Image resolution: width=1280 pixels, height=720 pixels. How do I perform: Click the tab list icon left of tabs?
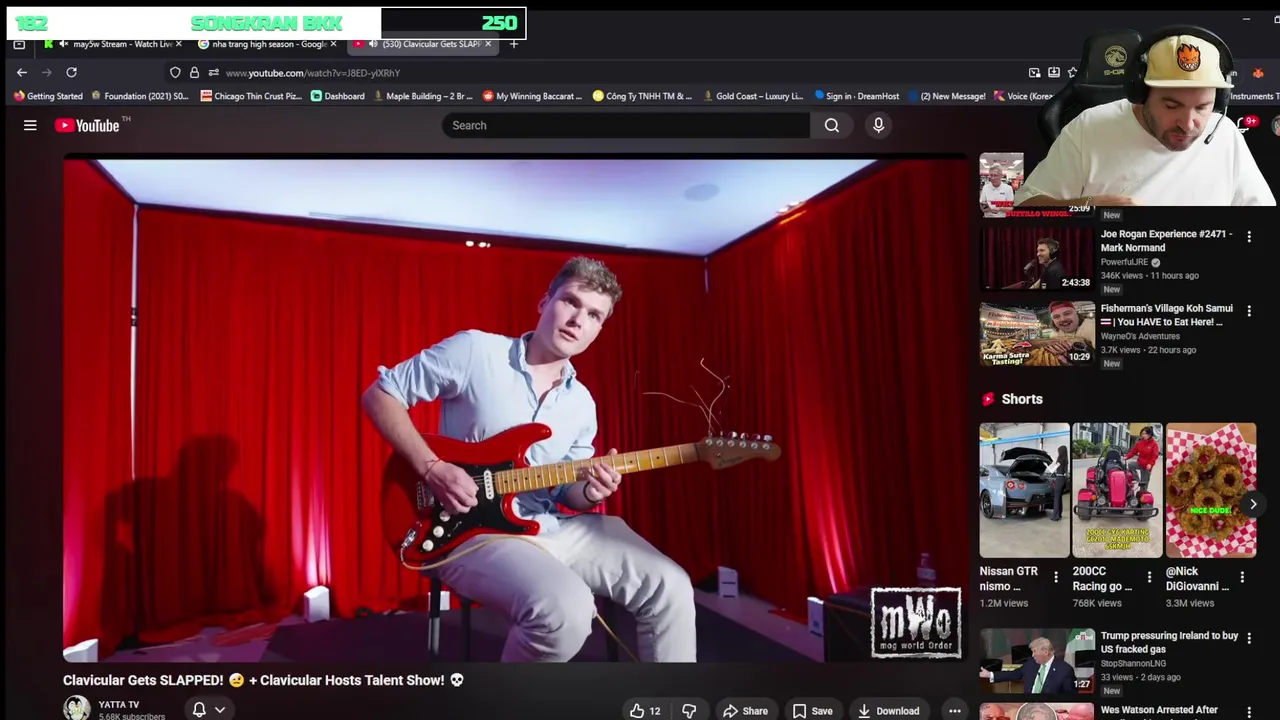(x=19, y=44)
